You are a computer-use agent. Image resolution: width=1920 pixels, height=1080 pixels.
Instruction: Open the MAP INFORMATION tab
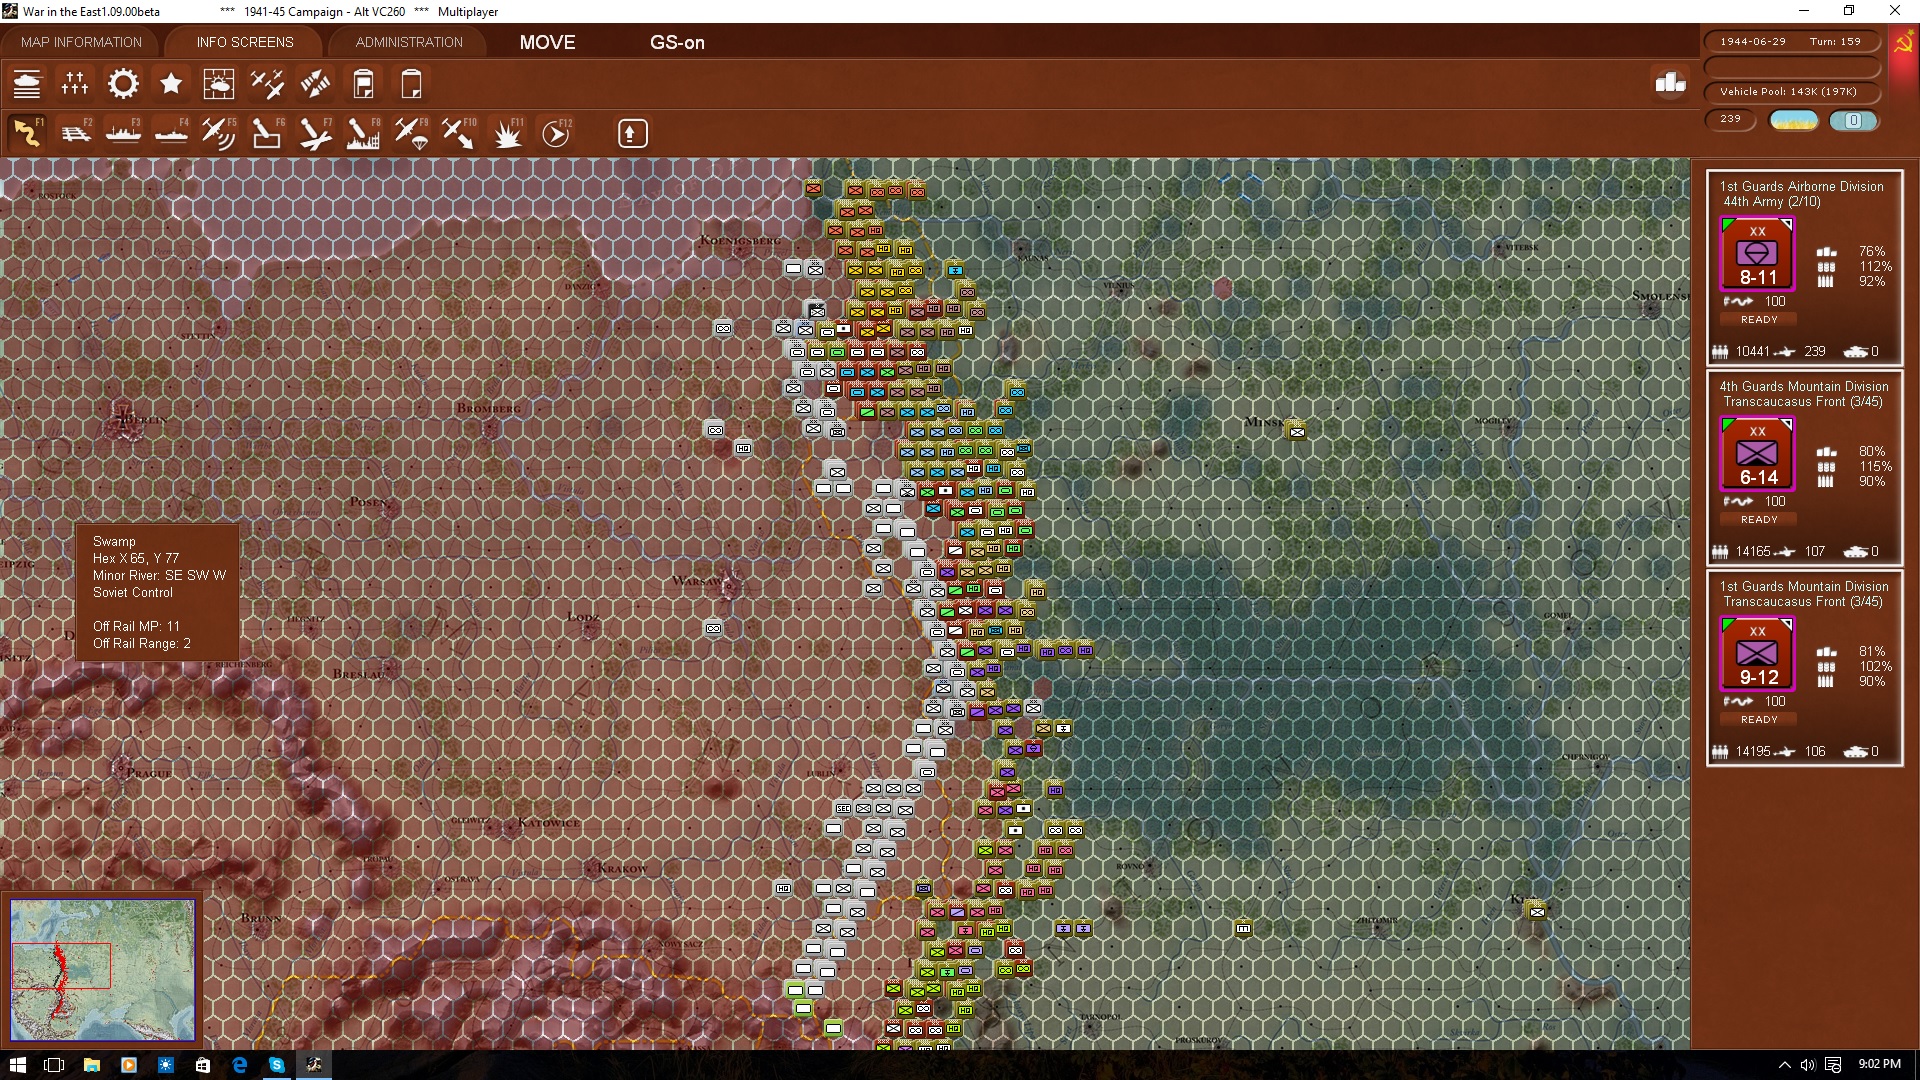pyautogui.click(x=81, y=42)
